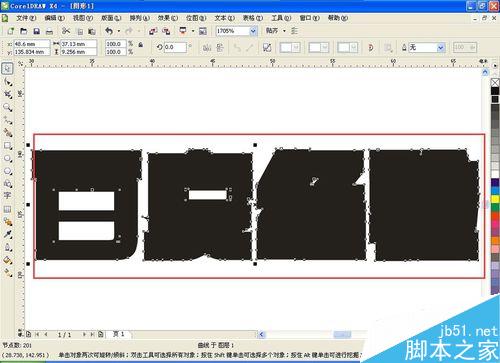Open the Welcome screen icon
500x363 pixels.
[x=203, y=31]
